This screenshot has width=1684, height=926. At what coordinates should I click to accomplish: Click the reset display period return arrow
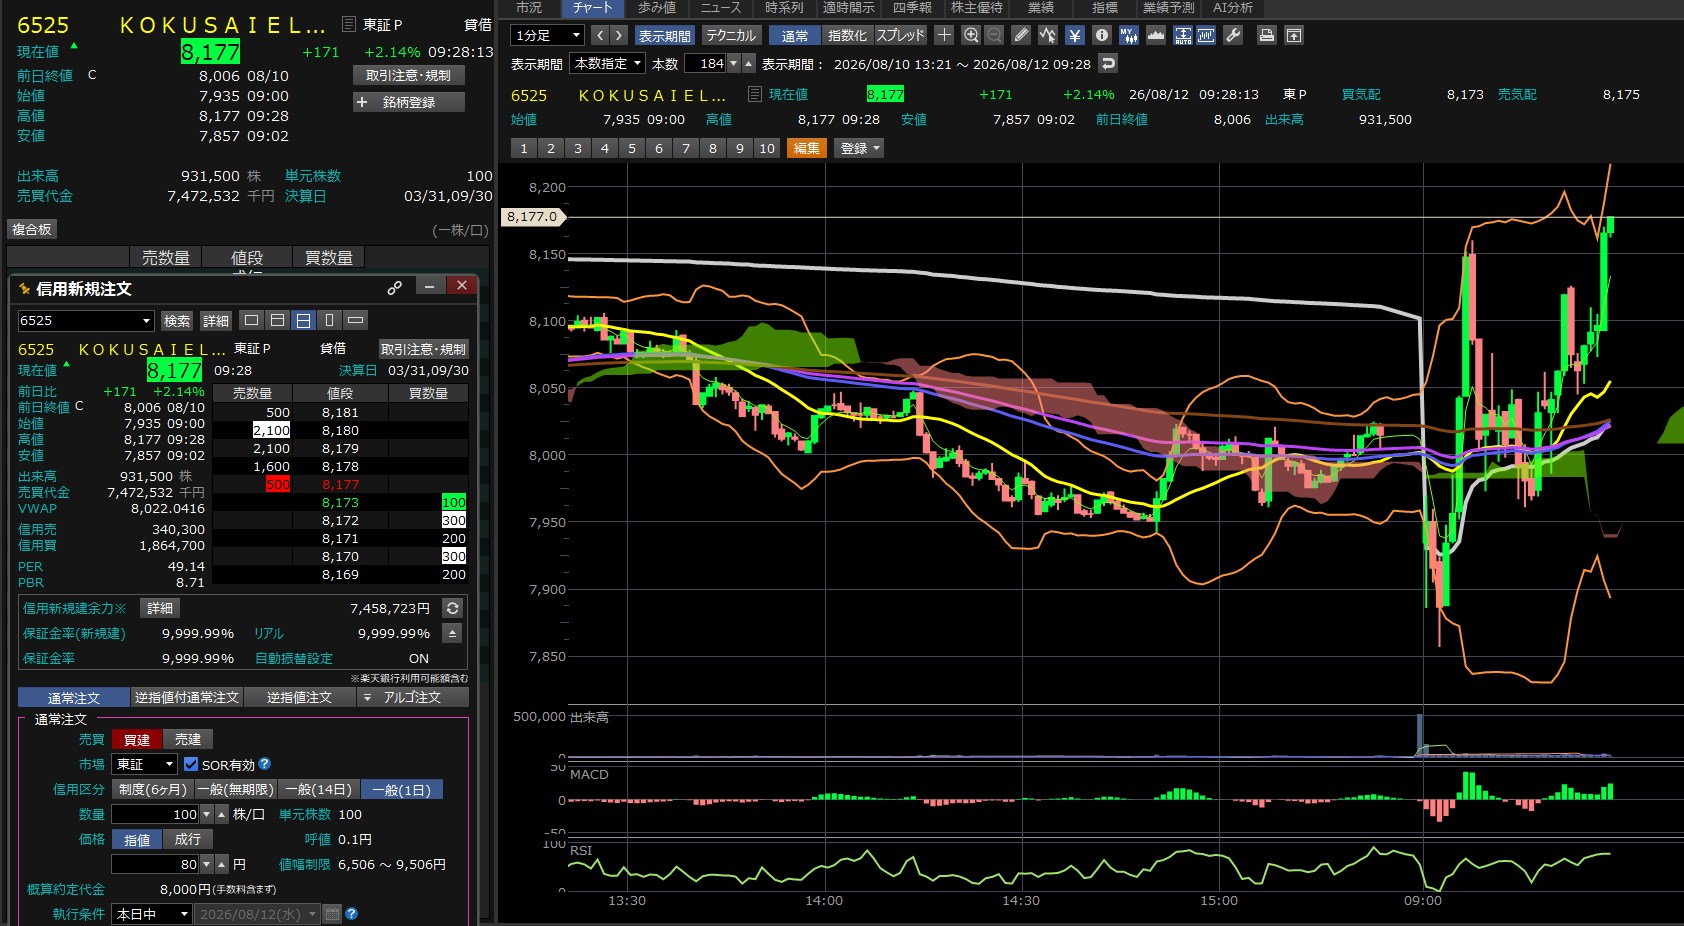point(1108,63)
